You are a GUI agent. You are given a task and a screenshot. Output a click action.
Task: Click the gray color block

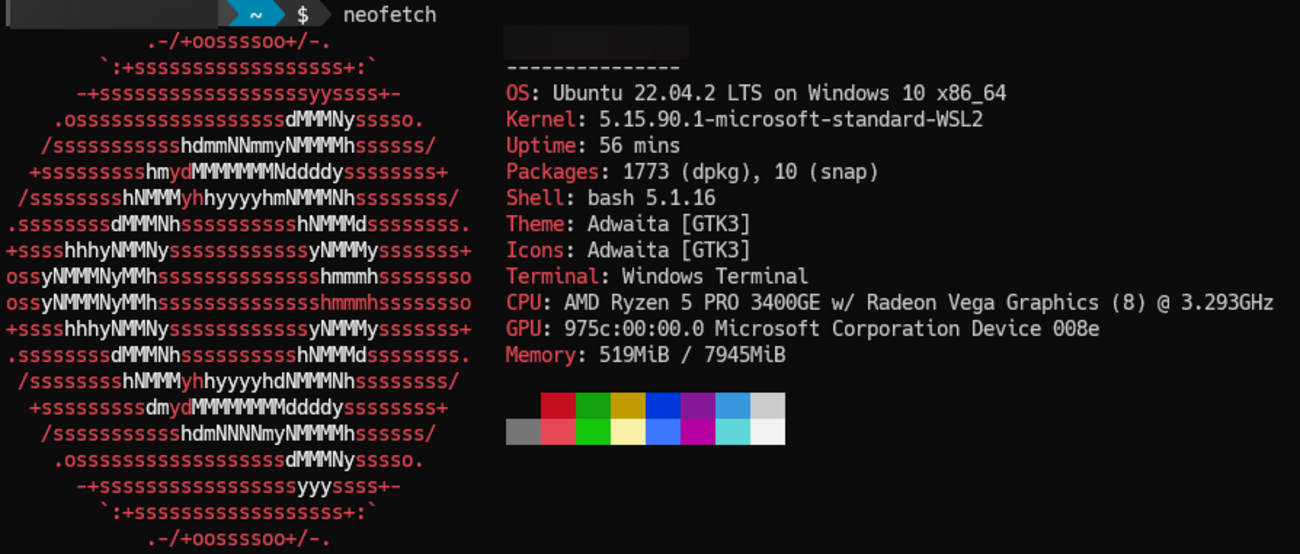(523, 431)
